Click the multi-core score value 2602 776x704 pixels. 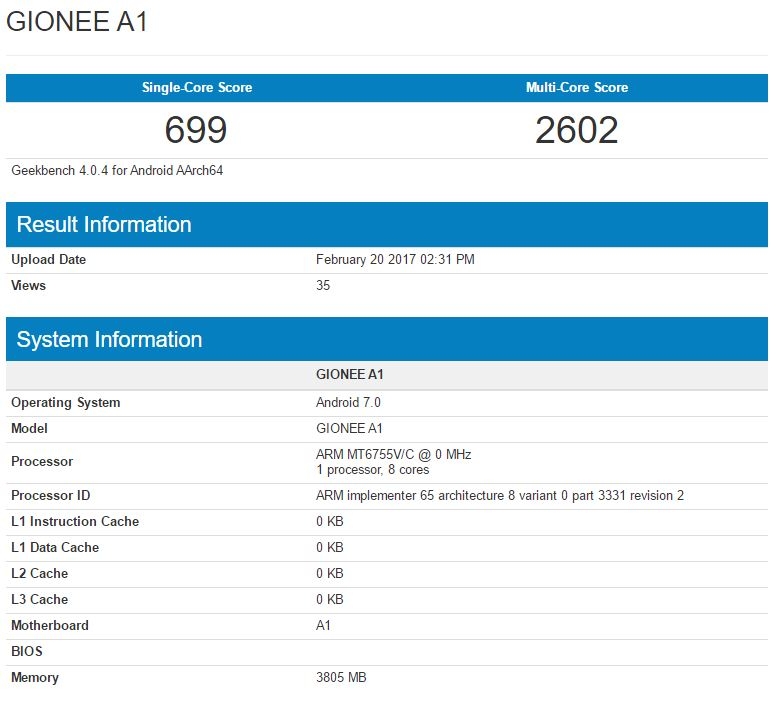coord(577,130)
